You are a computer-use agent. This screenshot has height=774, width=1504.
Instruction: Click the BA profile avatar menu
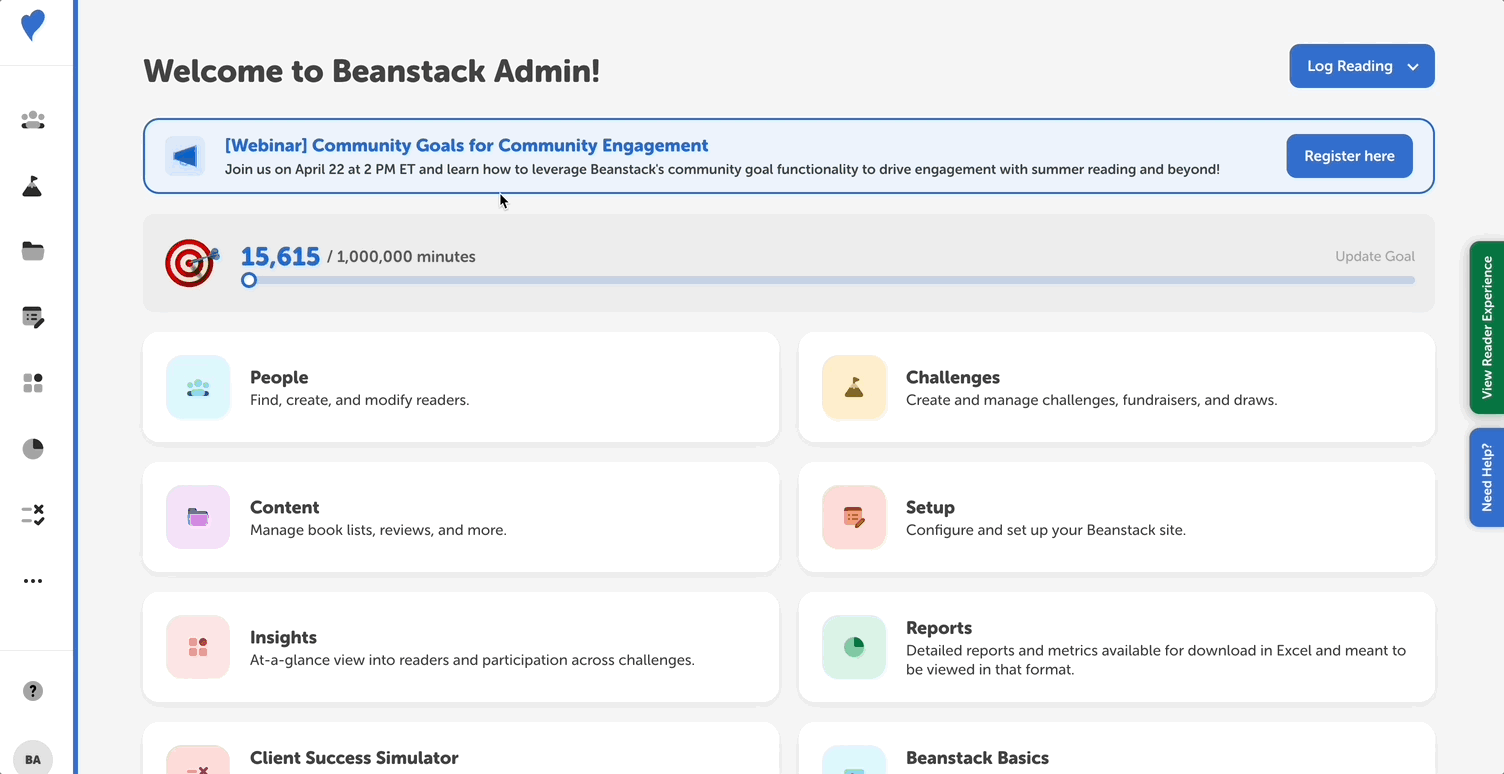tap(33, 757)
